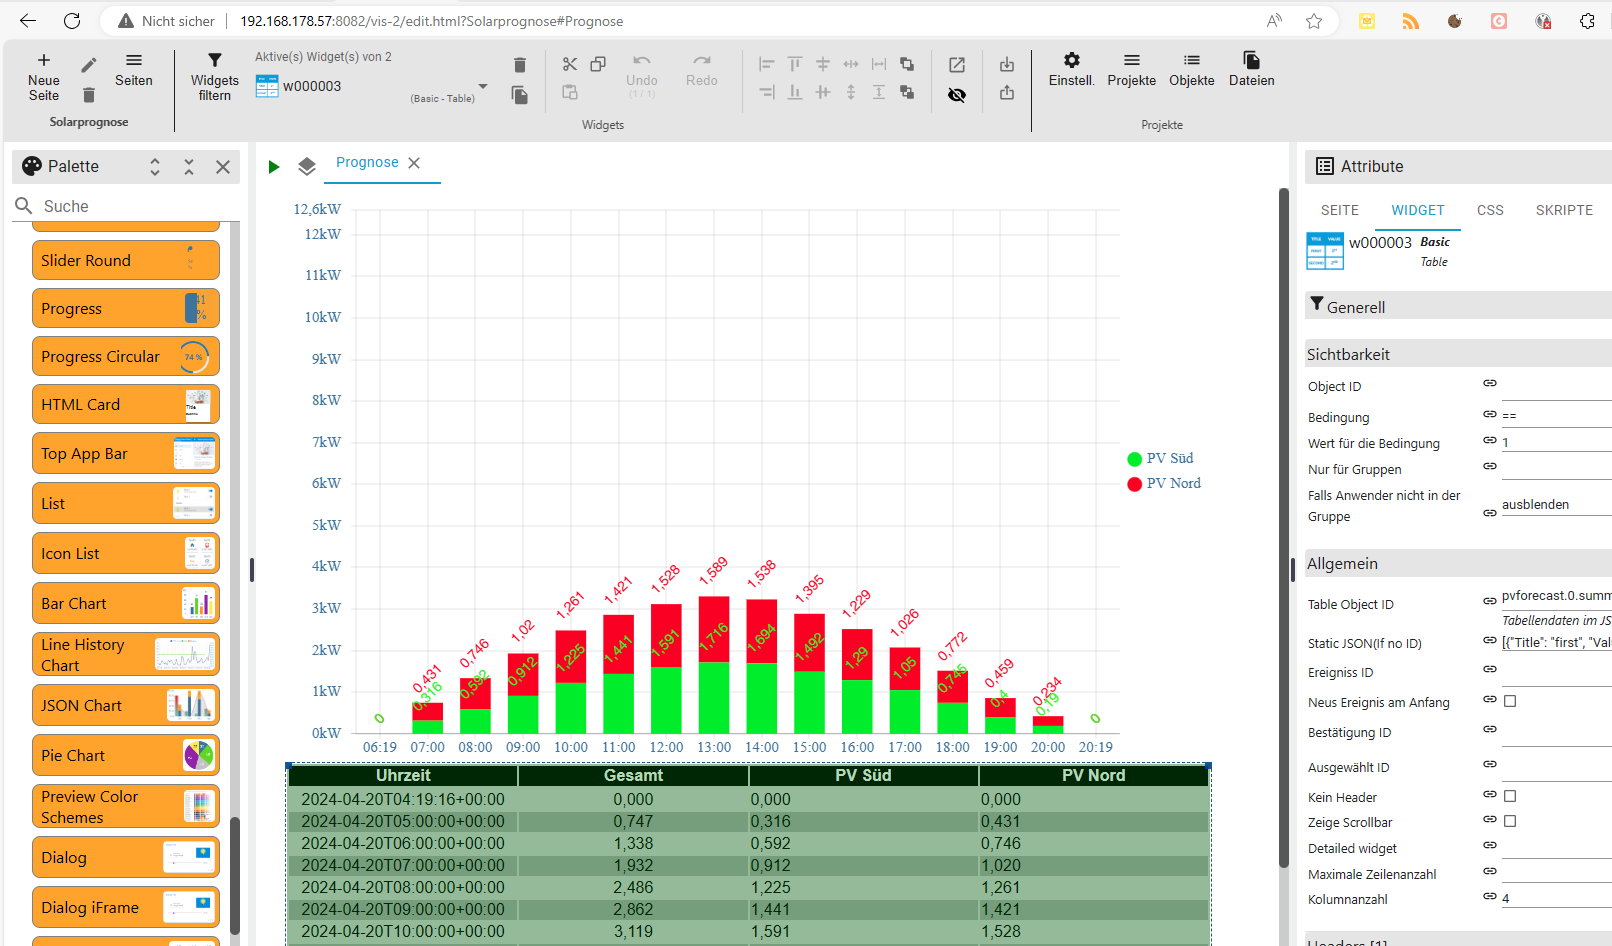
Task: Open the Dateien file manager
Action: (1252, 70)
